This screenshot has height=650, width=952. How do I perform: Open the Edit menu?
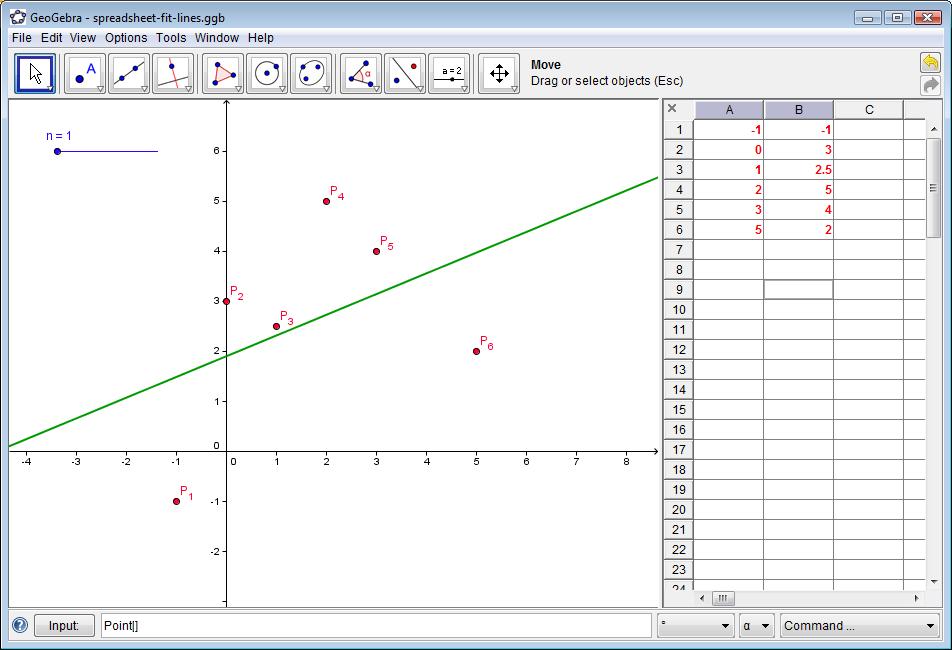point(52,38)
